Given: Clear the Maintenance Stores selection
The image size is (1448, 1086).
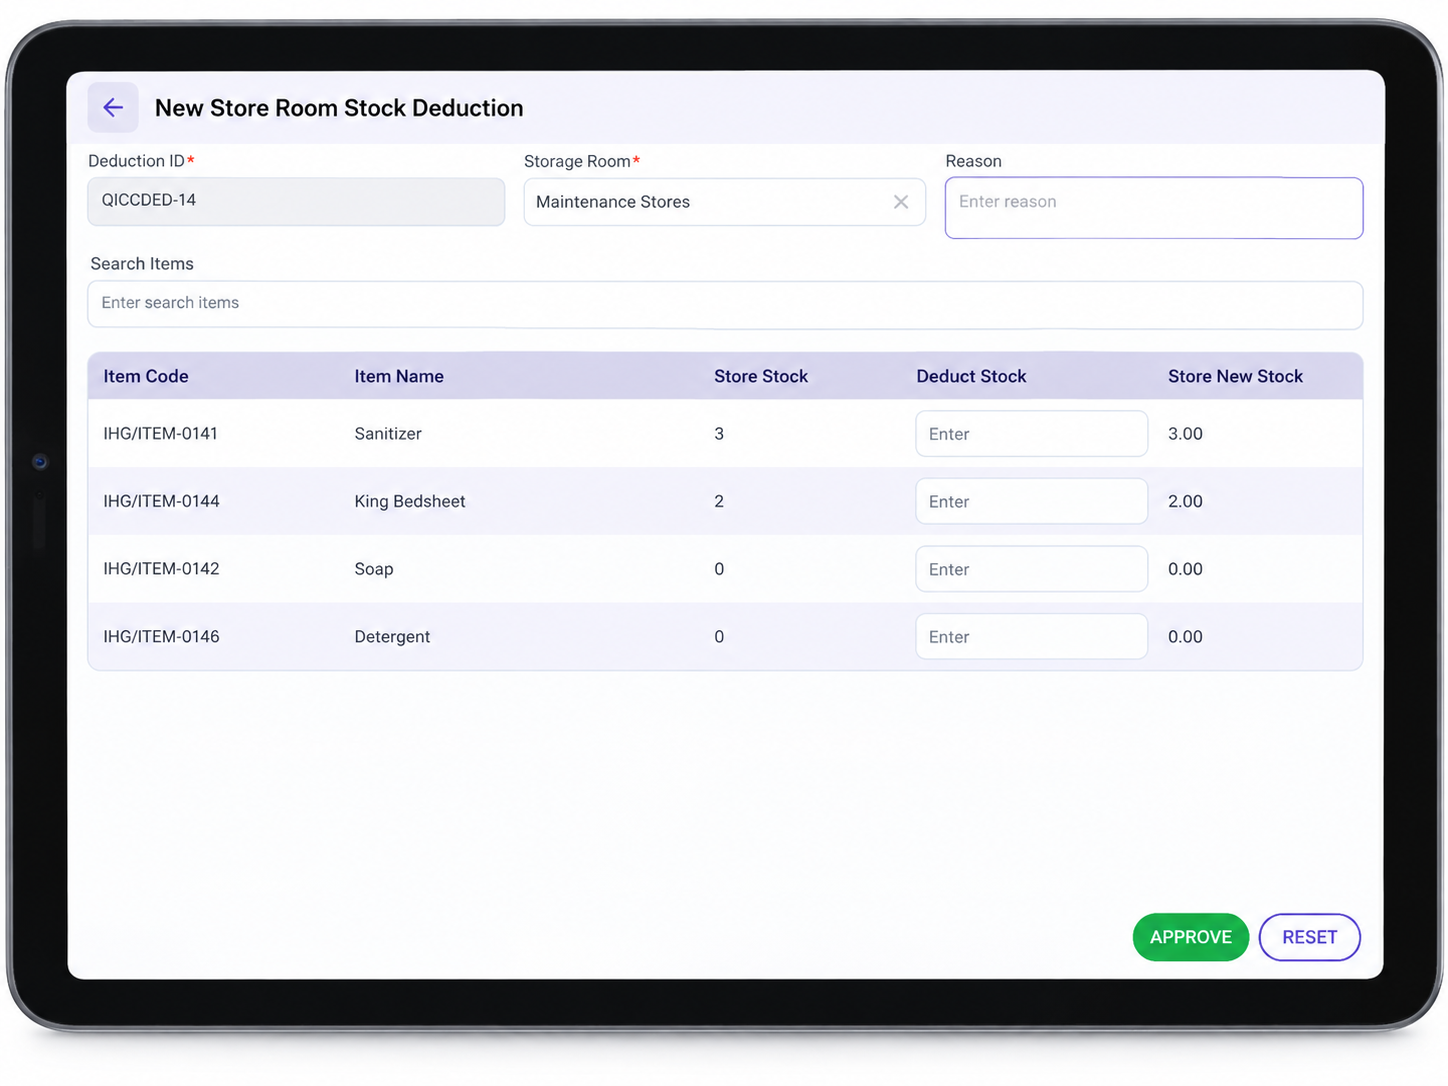Looking at the screenshot, I should pyautogui.click(x=901, y=202).
